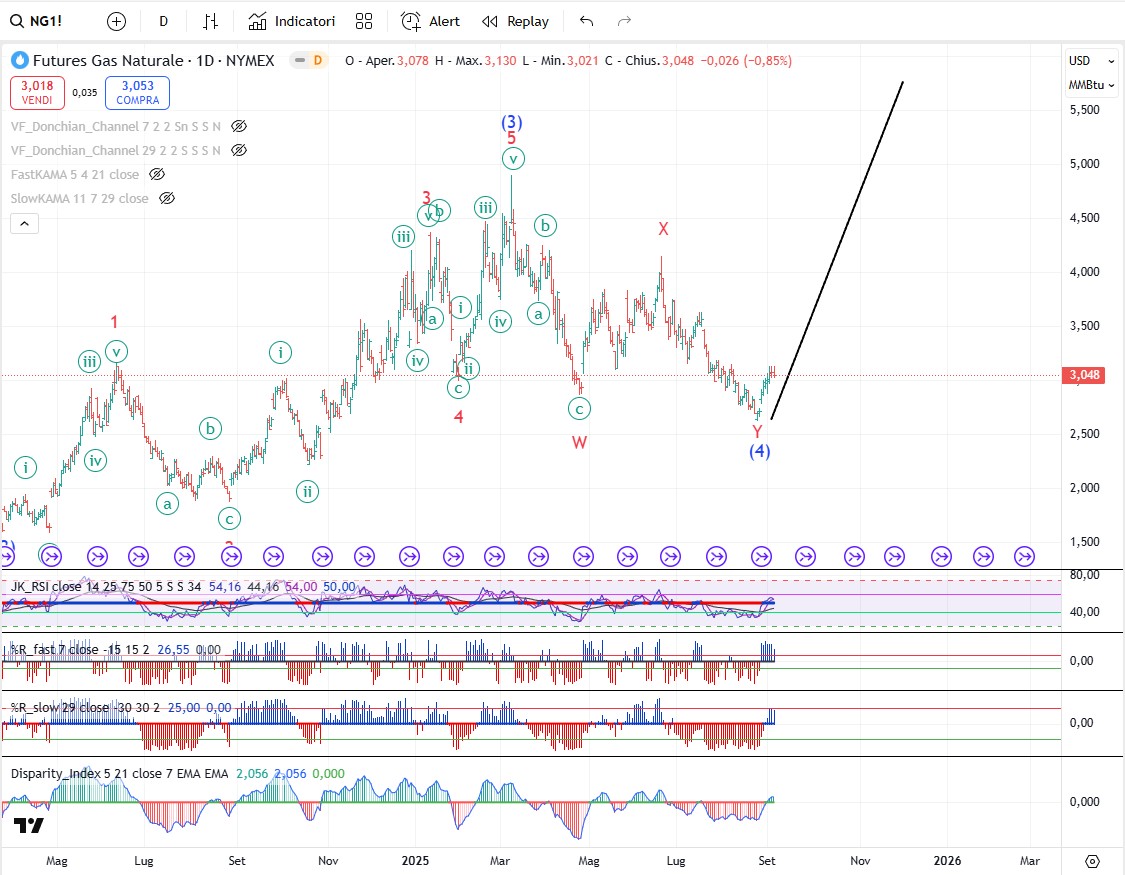The height and width of the screenshot is (875, 1125).
Task: Open the Indicatori menu
Action: pyautogui.click(x=292, y=21)
